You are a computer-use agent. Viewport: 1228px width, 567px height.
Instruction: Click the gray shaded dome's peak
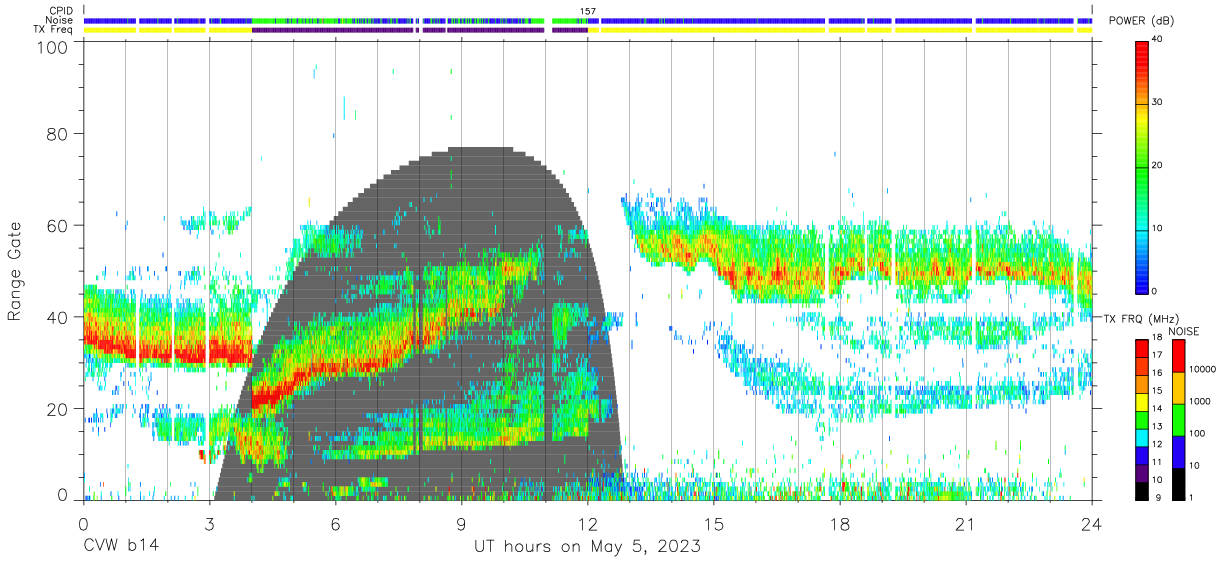482,149
